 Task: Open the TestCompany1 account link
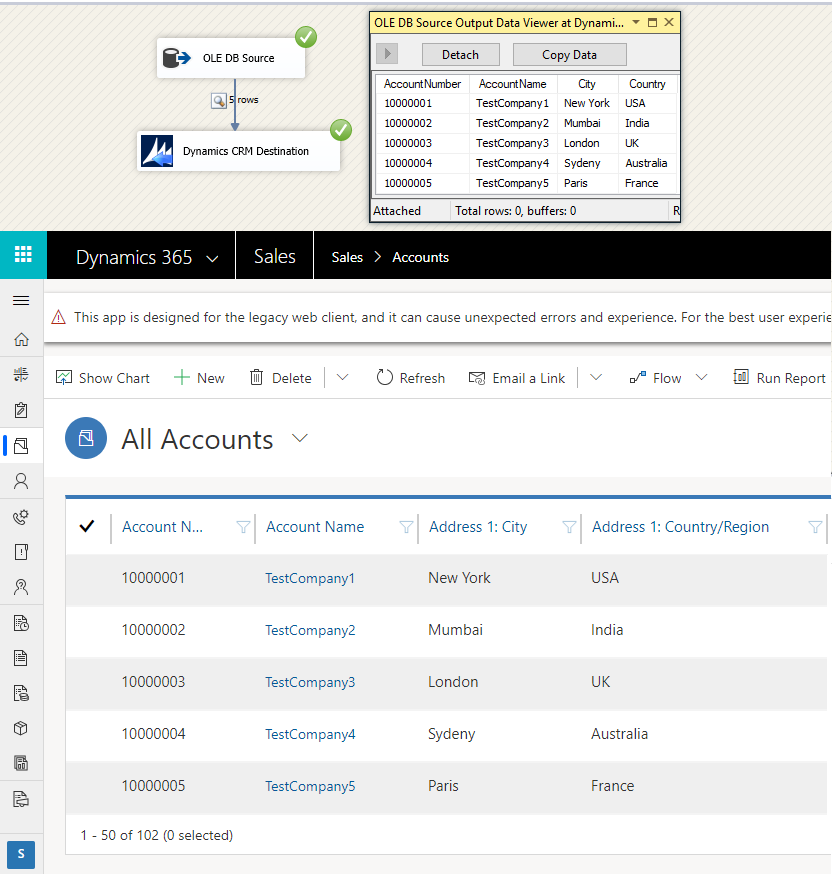[310, 579]
